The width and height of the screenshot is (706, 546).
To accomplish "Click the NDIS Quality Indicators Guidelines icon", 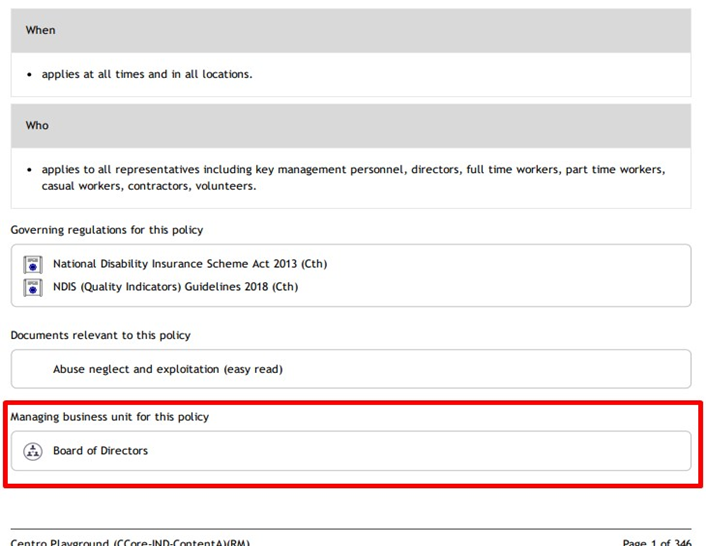I will pos(33,287).
